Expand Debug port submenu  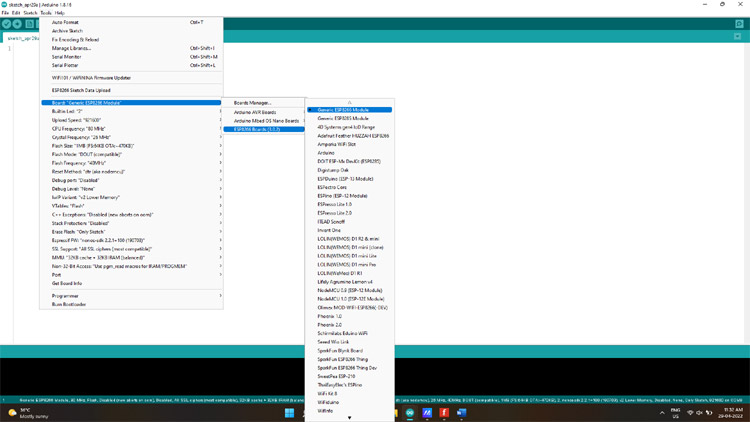[x=131, y=180]
